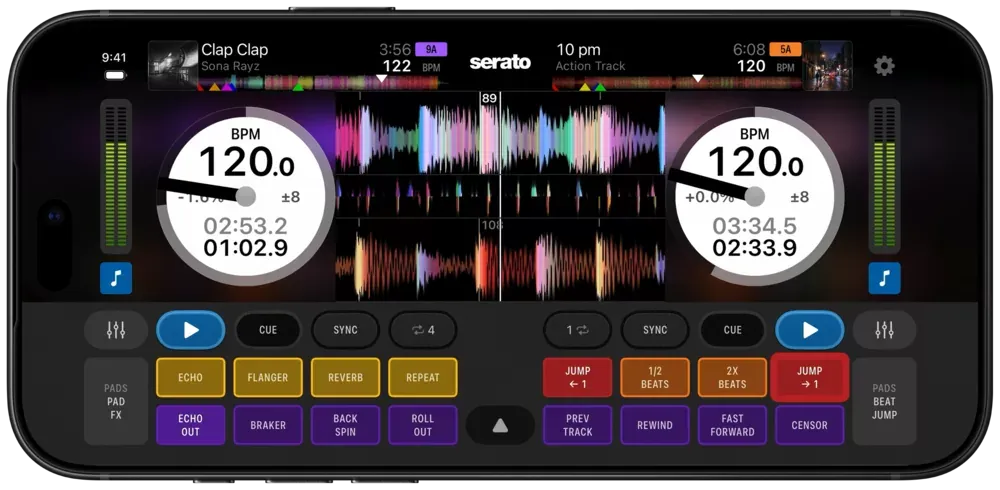Tap the 10 pm track title

click(578, 50)
